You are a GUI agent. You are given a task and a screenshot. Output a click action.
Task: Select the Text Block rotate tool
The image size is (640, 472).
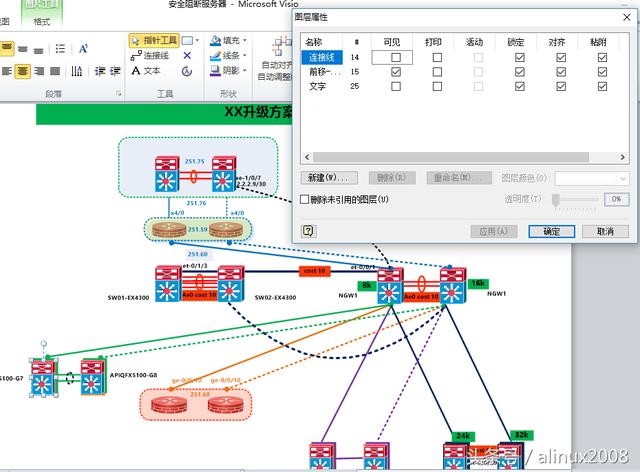187,71
